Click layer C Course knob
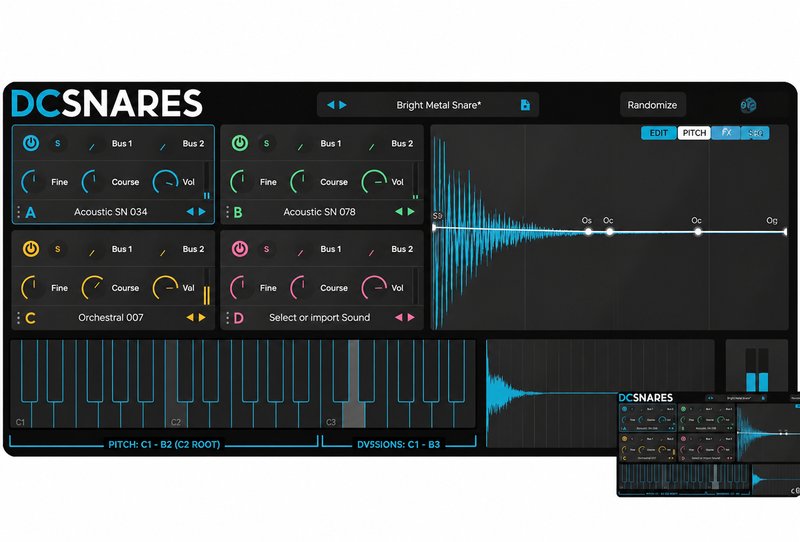800x542 pixels. tap(94, 288)
